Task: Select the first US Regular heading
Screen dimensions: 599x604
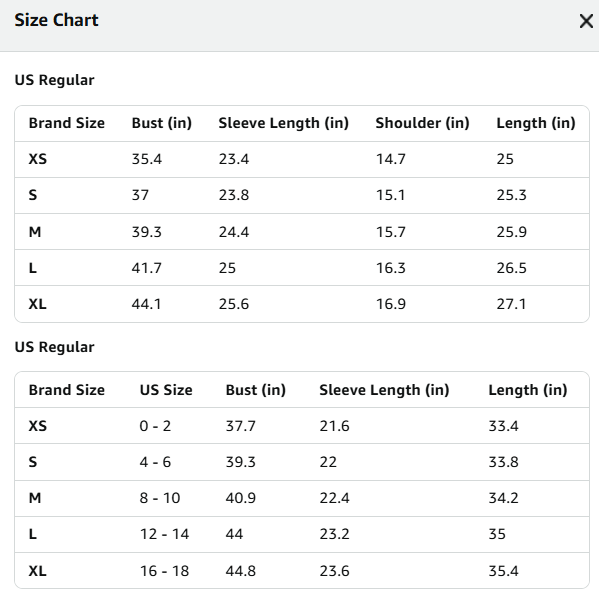Action: point(54,80)
